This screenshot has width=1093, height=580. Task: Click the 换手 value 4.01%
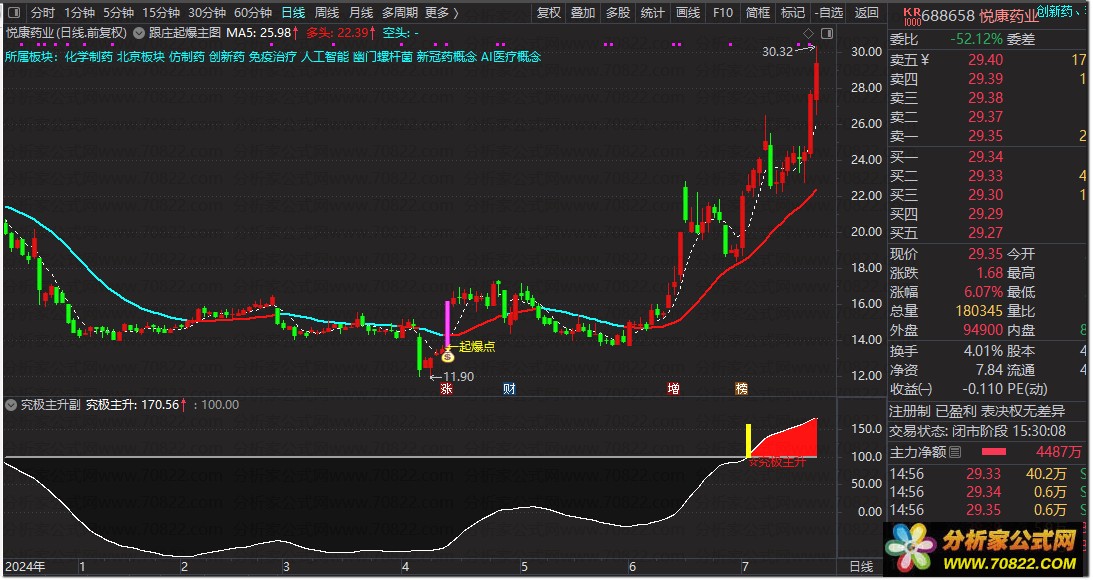tap(983, 351)
